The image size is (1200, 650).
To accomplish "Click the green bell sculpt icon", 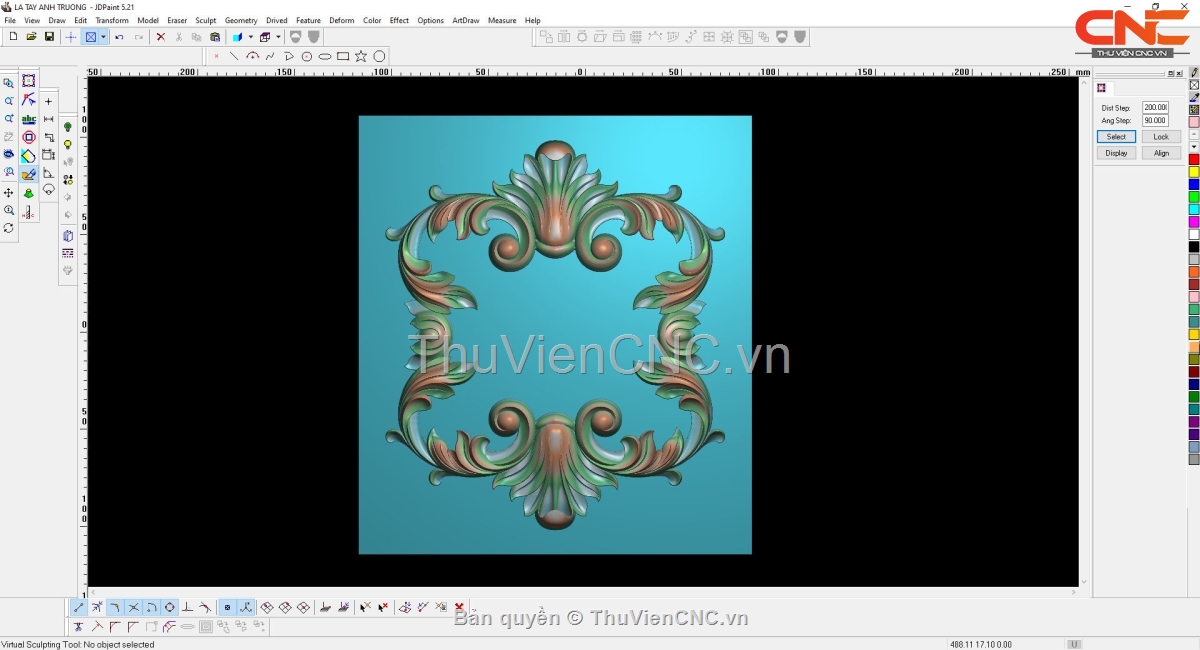I will coord(29,193).
